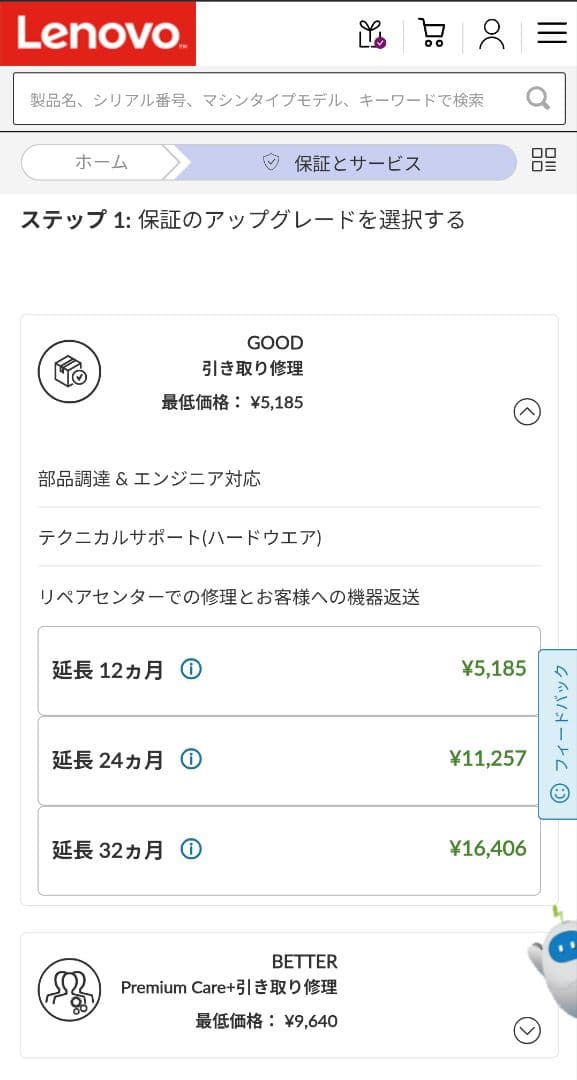Open the hamburger navigation menu
The width and height of the screenshot is (577, 1080).
coord(551,31)
